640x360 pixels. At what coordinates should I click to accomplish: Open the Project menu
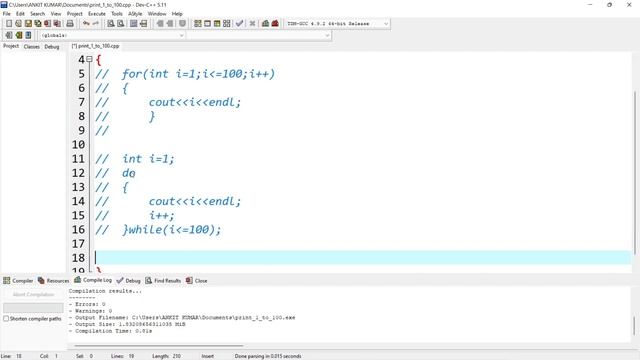click(x=75, y=13)
